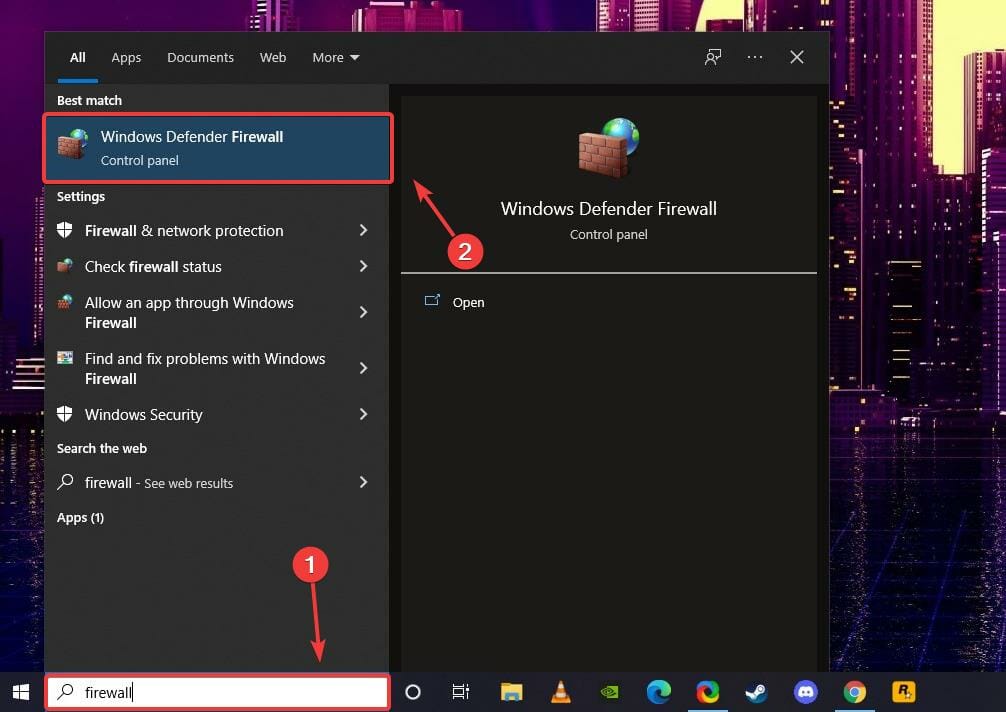Select the Apps search tab
Screen dimensions: 1006x712
pos(126,57)
